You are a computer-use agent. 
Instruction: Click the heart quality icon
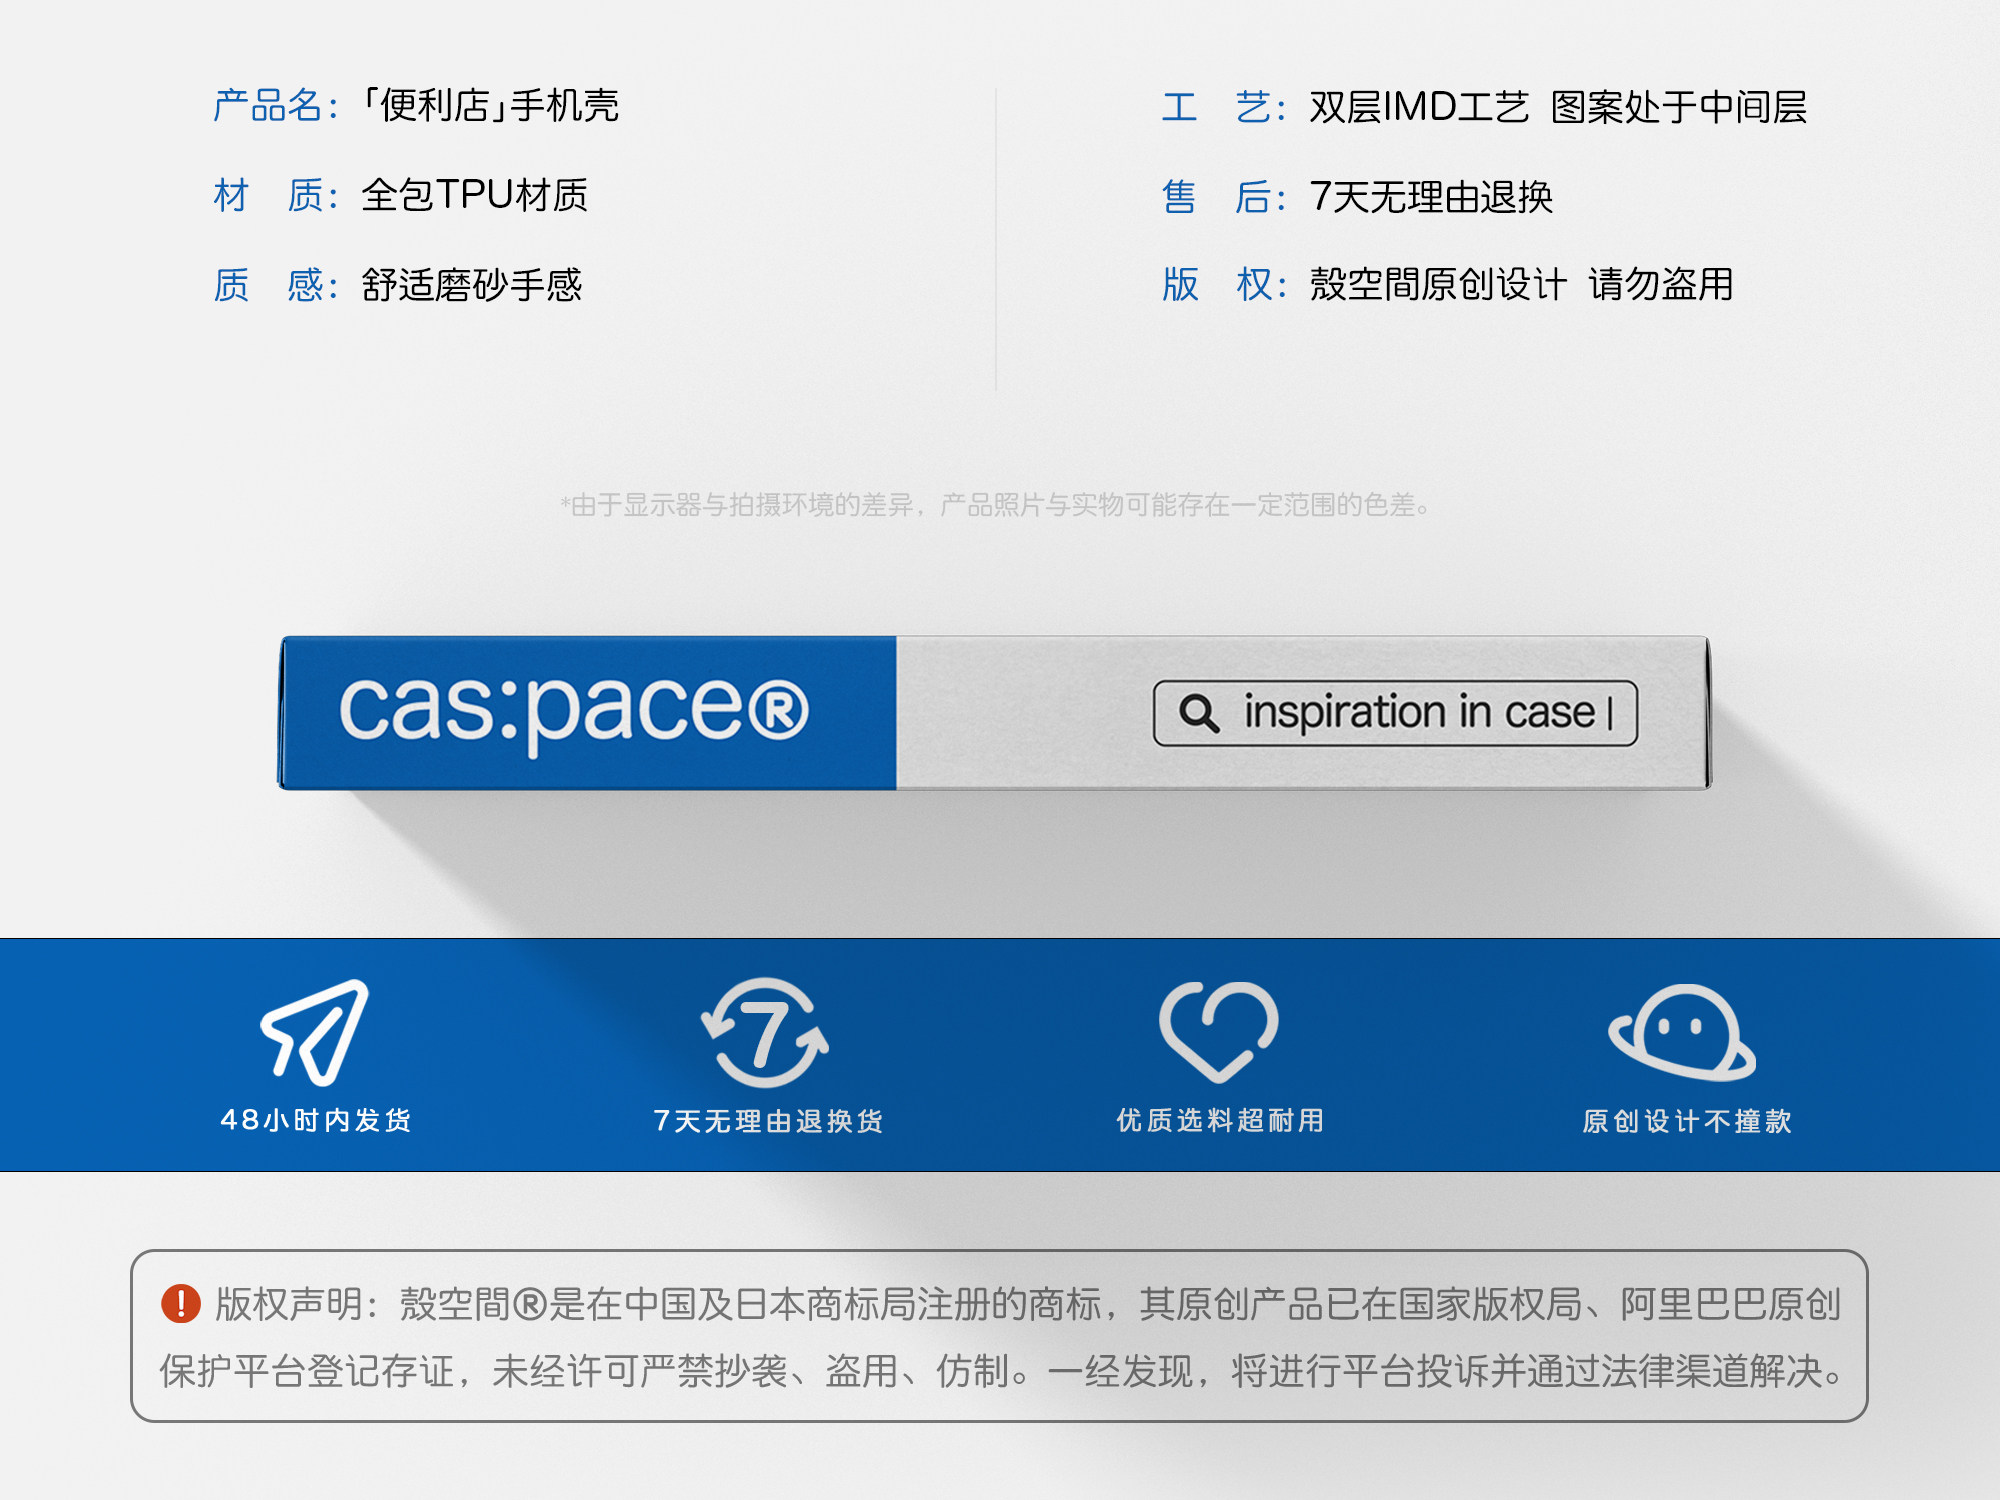click(1218, 1031)
